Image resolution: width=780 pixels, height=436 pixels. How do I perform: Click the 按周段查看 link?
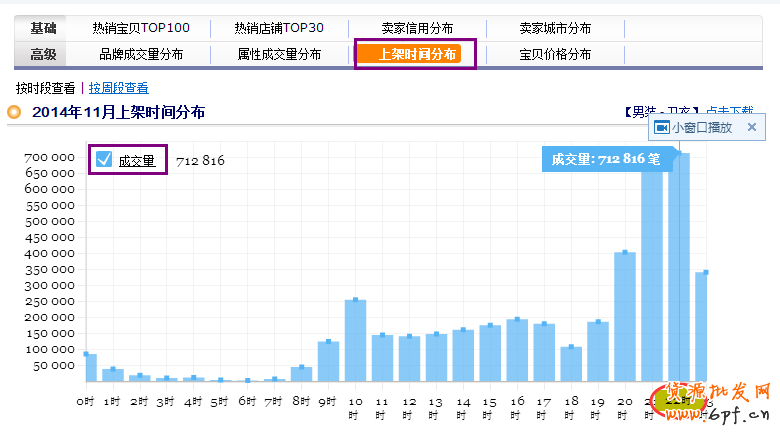point(119,88)
